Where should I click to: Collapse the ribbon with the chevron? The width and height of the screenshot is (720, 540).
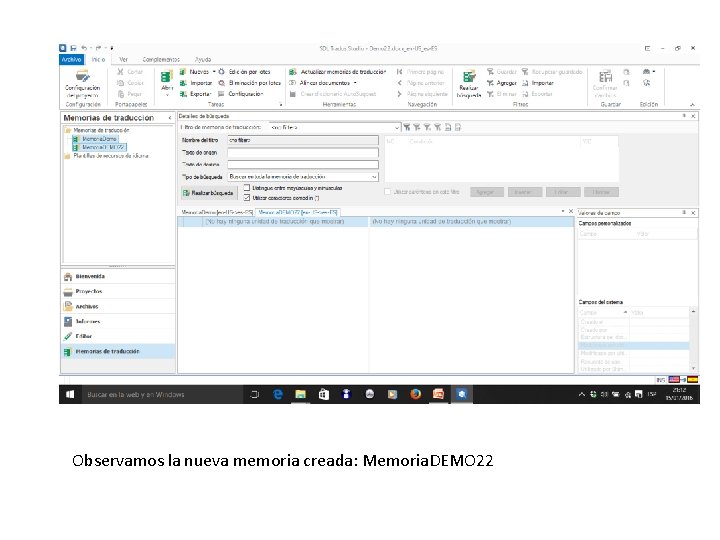tap(692, 105)
